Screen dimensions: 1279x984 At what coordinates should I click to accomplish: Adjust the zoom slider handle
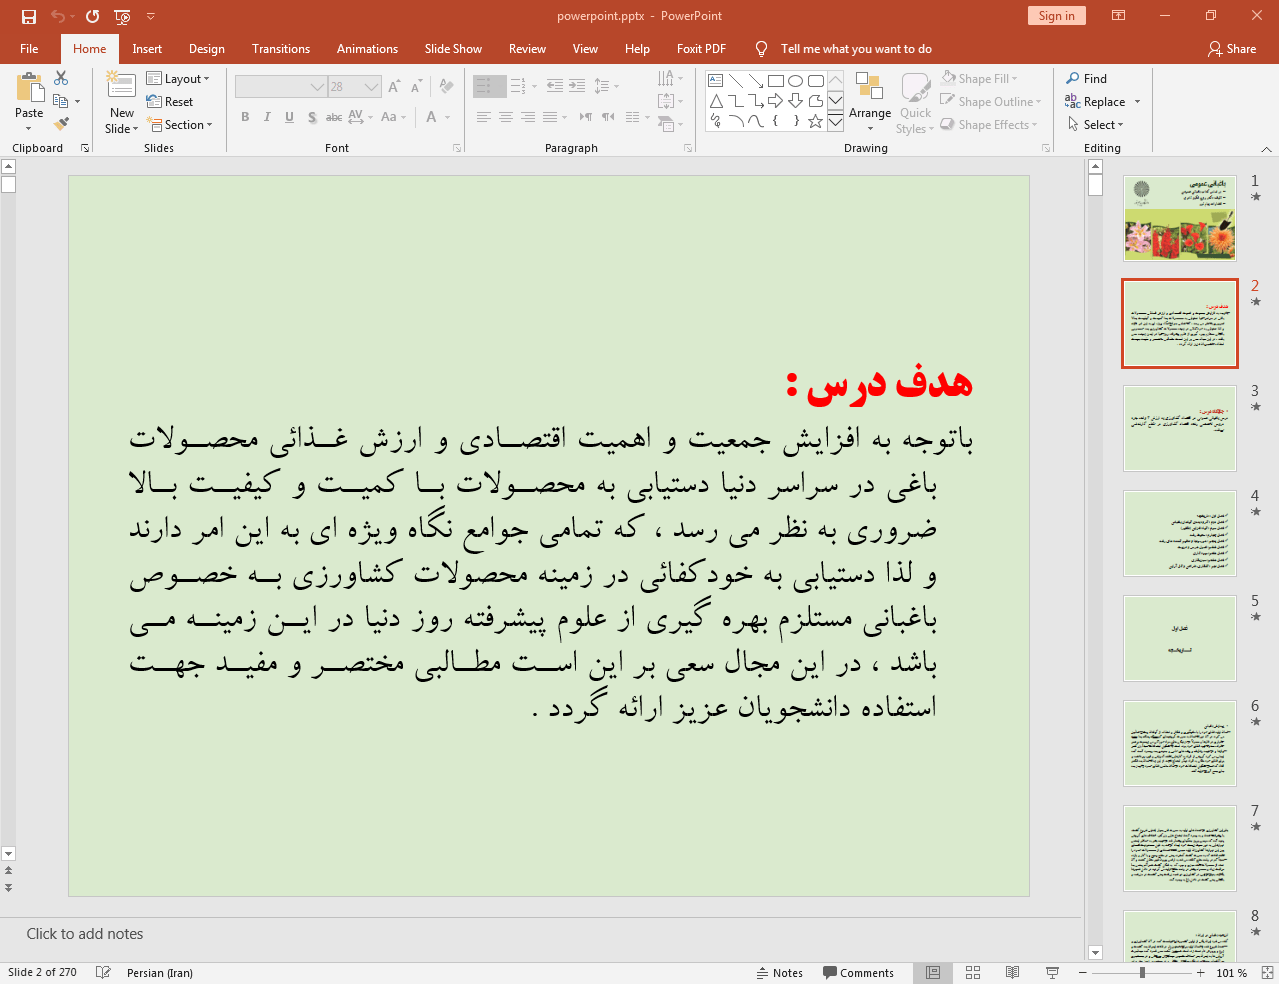point(1142,972)
